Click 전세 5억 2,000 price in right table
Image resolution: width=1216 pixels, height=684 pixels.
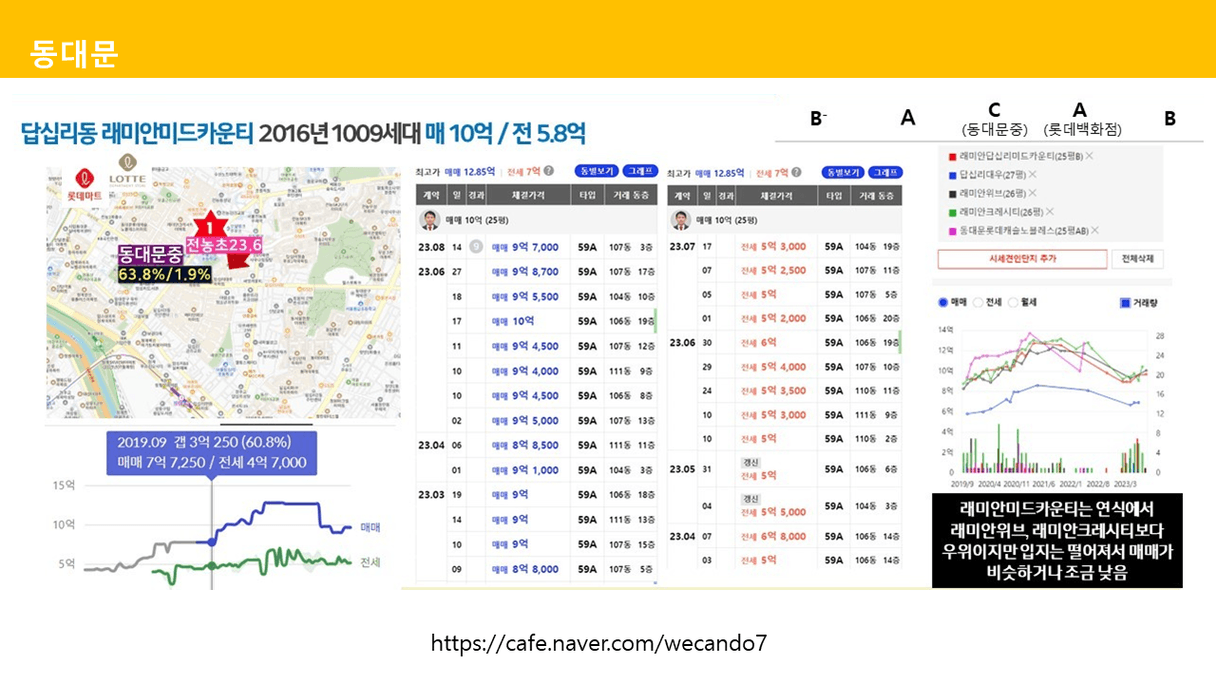click(773, 318)
